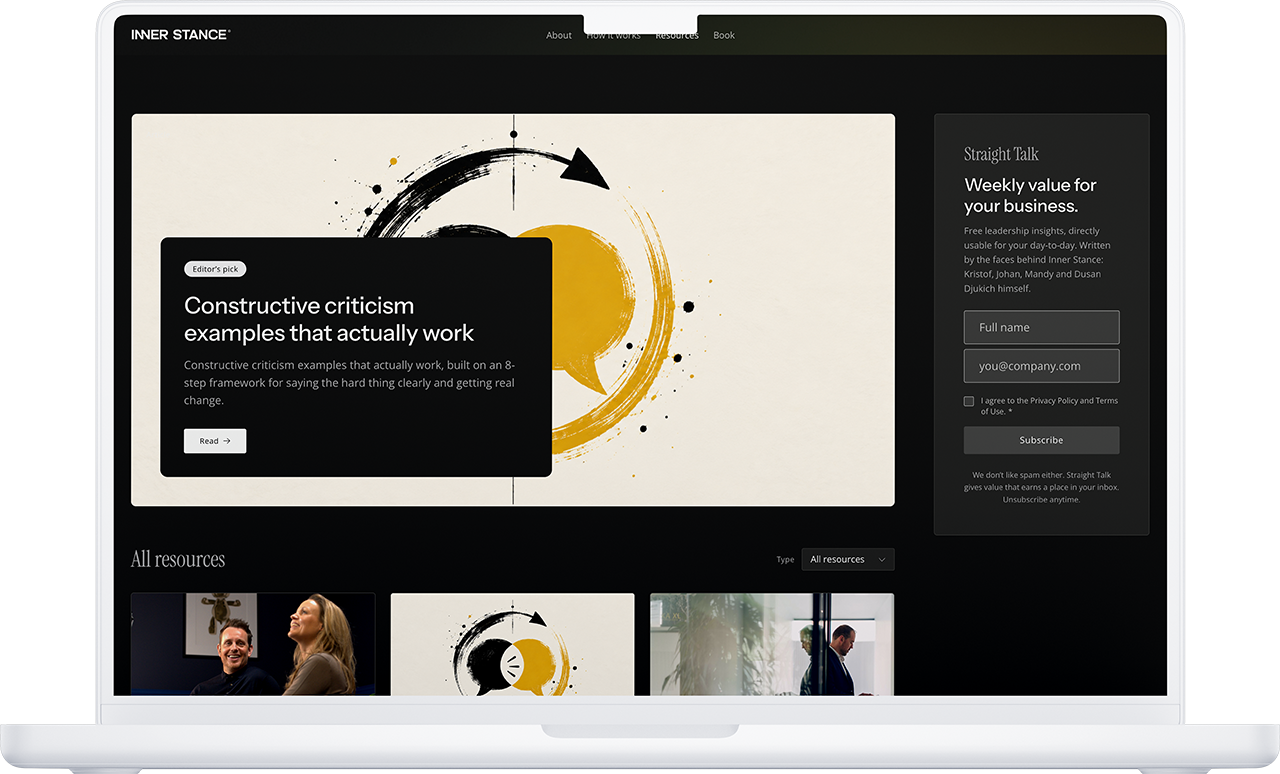Click the Subscribe button
This screenshot has height=774, width=1280.
(x=1041, y=440)
